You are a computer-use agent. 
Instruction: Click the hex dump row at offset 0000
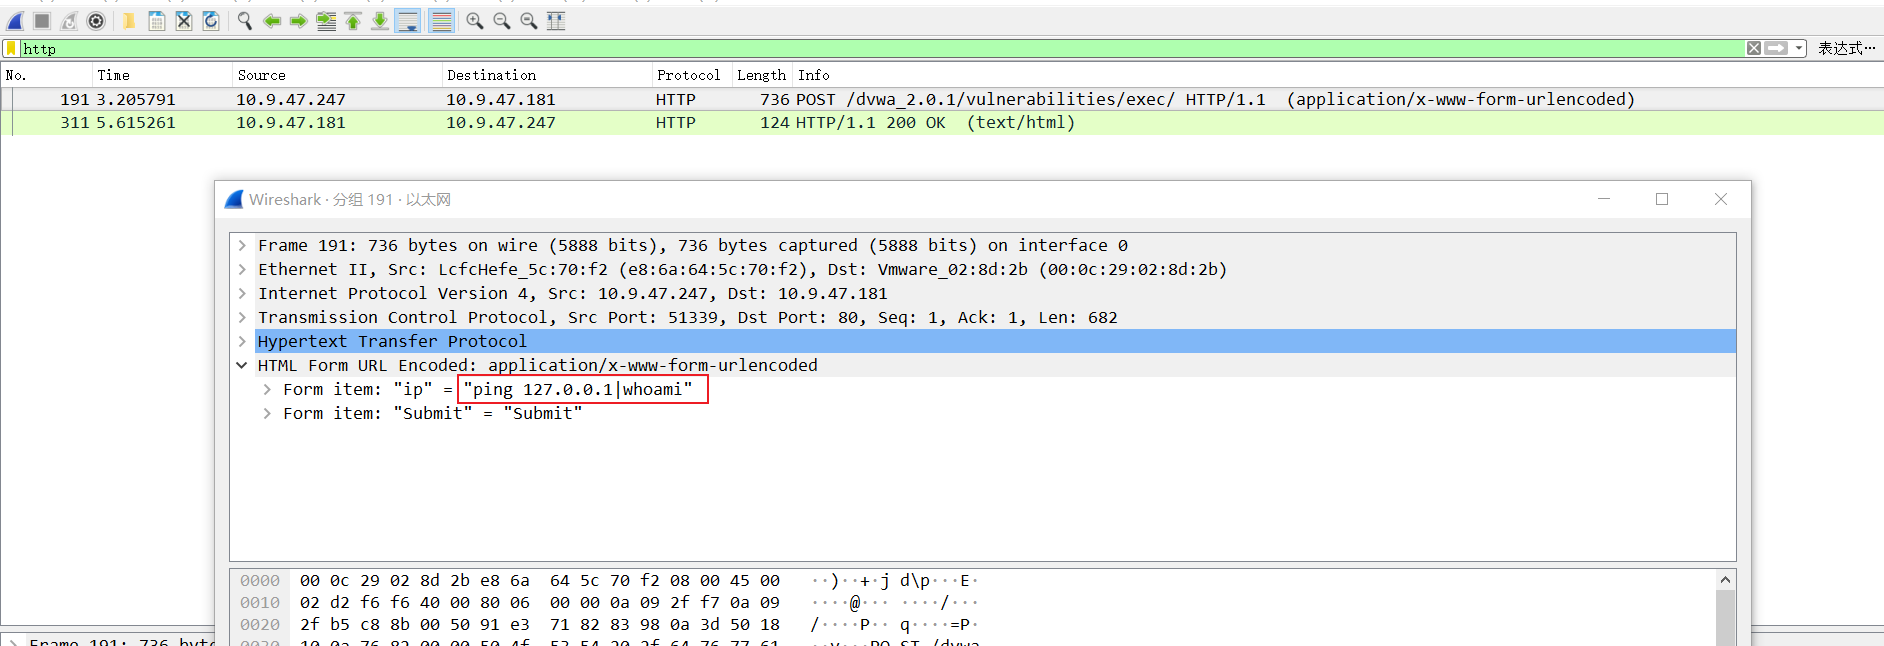point(608,580)
